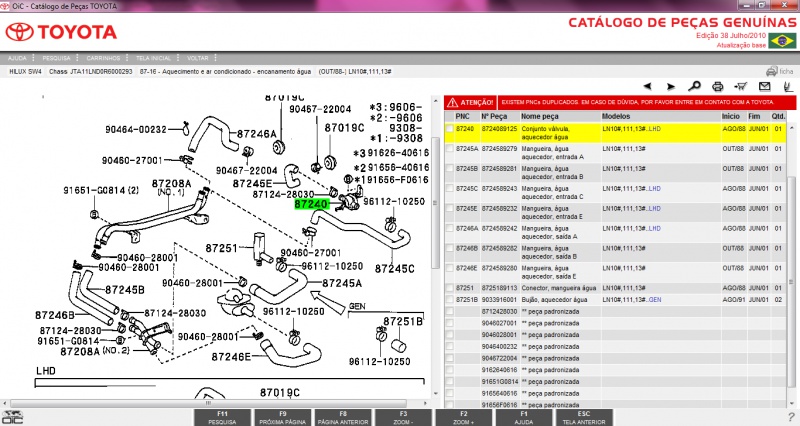Check the box for PNC 87246A row
The height and width of the screenshot is (426, 800).
point(449,228)
